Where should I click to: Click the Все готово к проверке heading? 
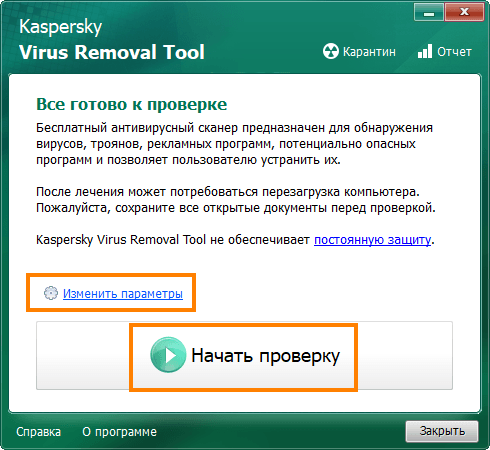coord(131,104)
